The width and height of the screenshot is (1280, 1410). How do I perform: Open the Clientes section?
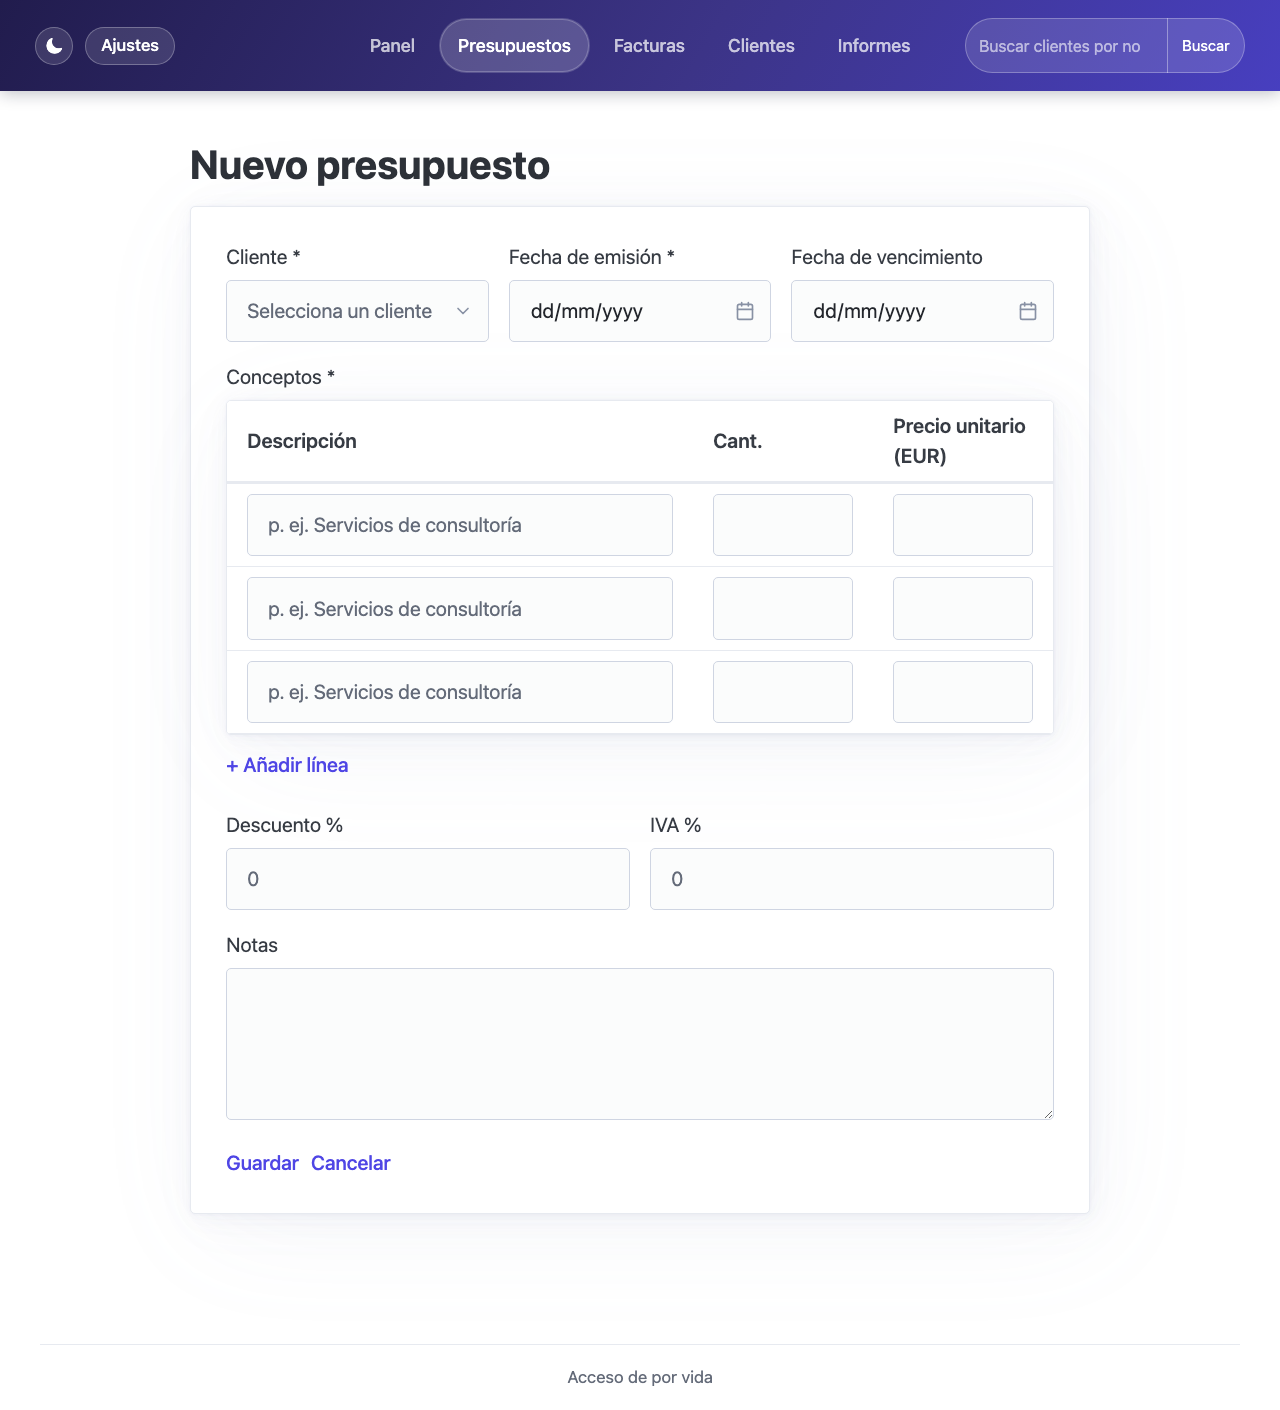click(x=761, y=46)
